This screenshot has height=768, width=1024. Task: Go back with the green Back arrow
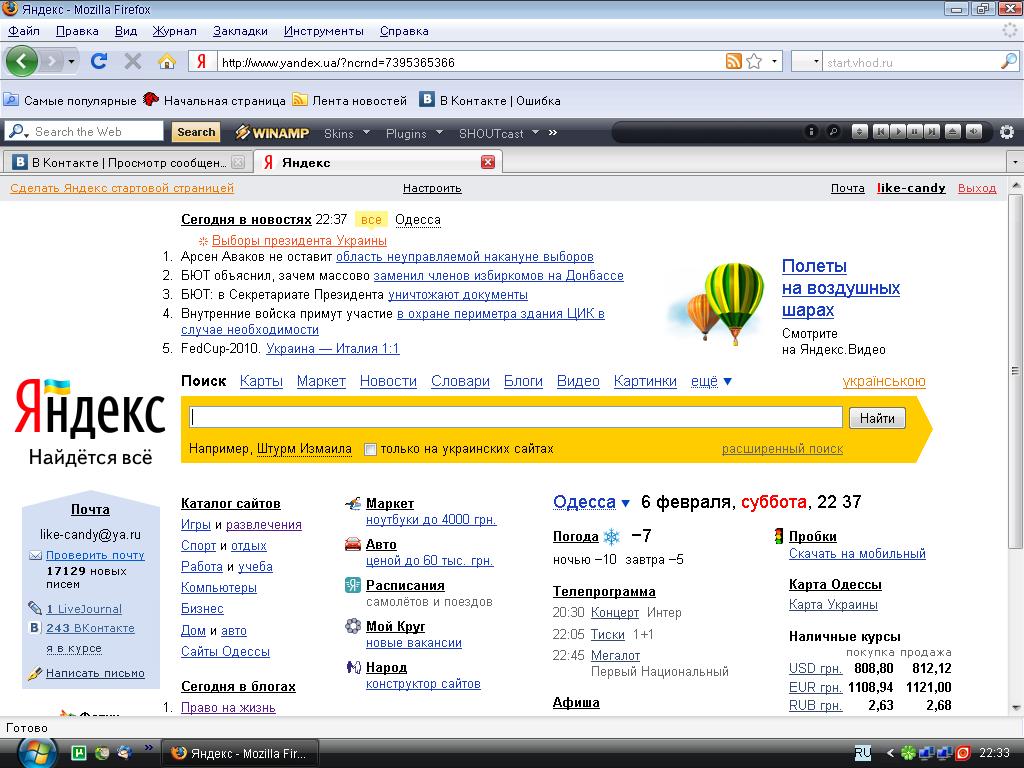(22, 61)
